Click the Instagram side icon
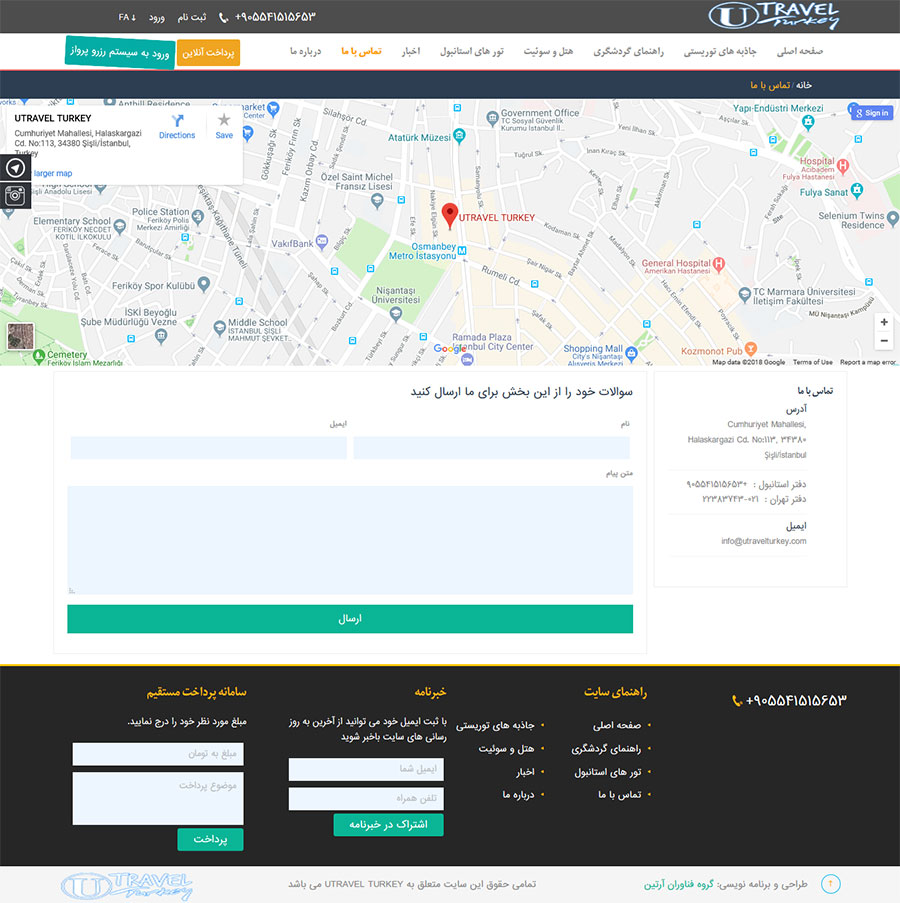900x903 pixels. pyautogui.click(x=15, y=196)
